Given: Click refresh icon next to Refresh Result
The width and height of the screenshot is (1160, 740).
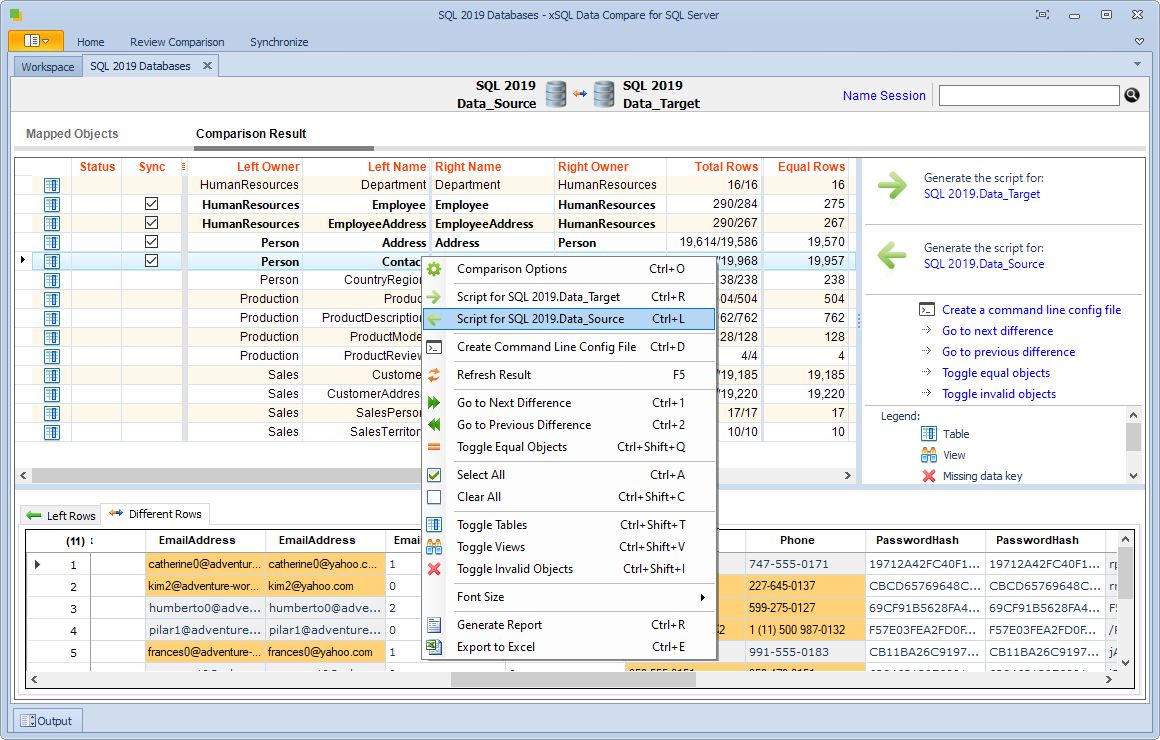Looking at the screenshot, I should point(434,375).
